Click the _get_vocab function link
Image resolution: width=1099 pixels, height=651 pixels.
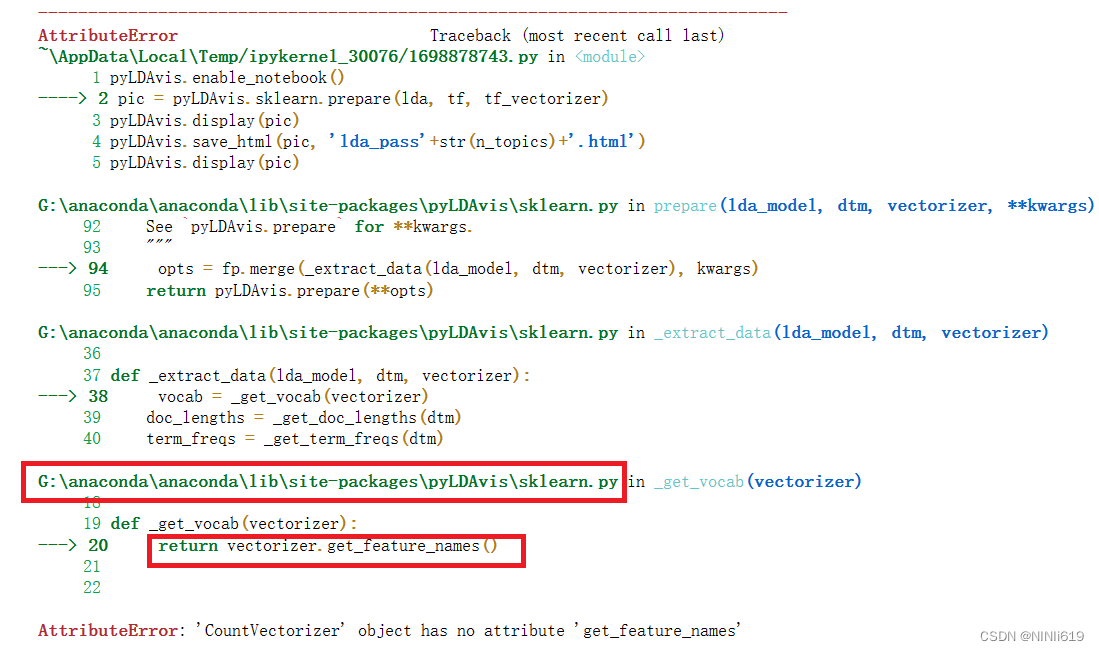pyautogui.click(x=697, y=481)
